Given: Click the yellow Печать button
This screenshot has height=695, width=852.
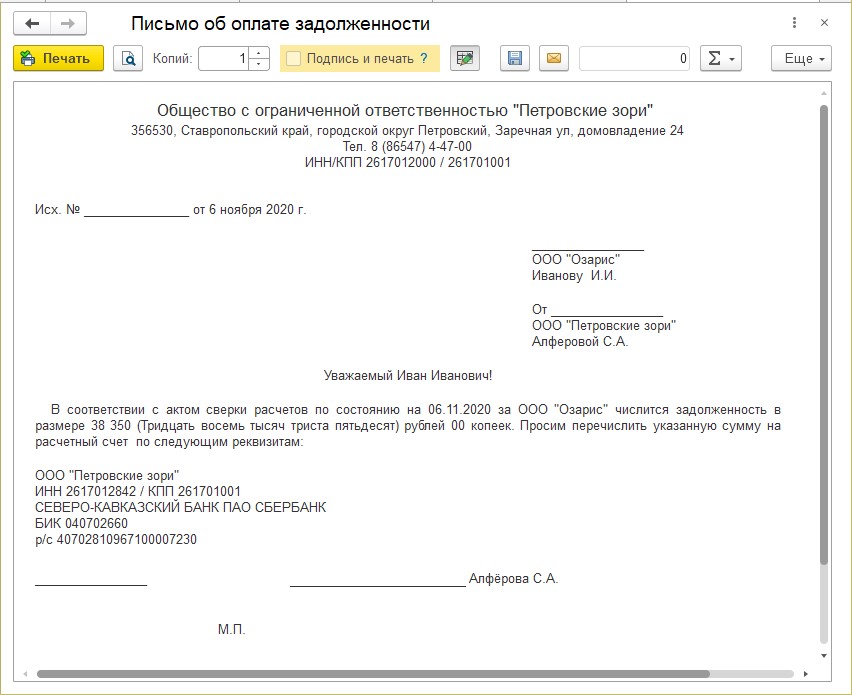Looking at the screenshot, I should click(58, 58).
